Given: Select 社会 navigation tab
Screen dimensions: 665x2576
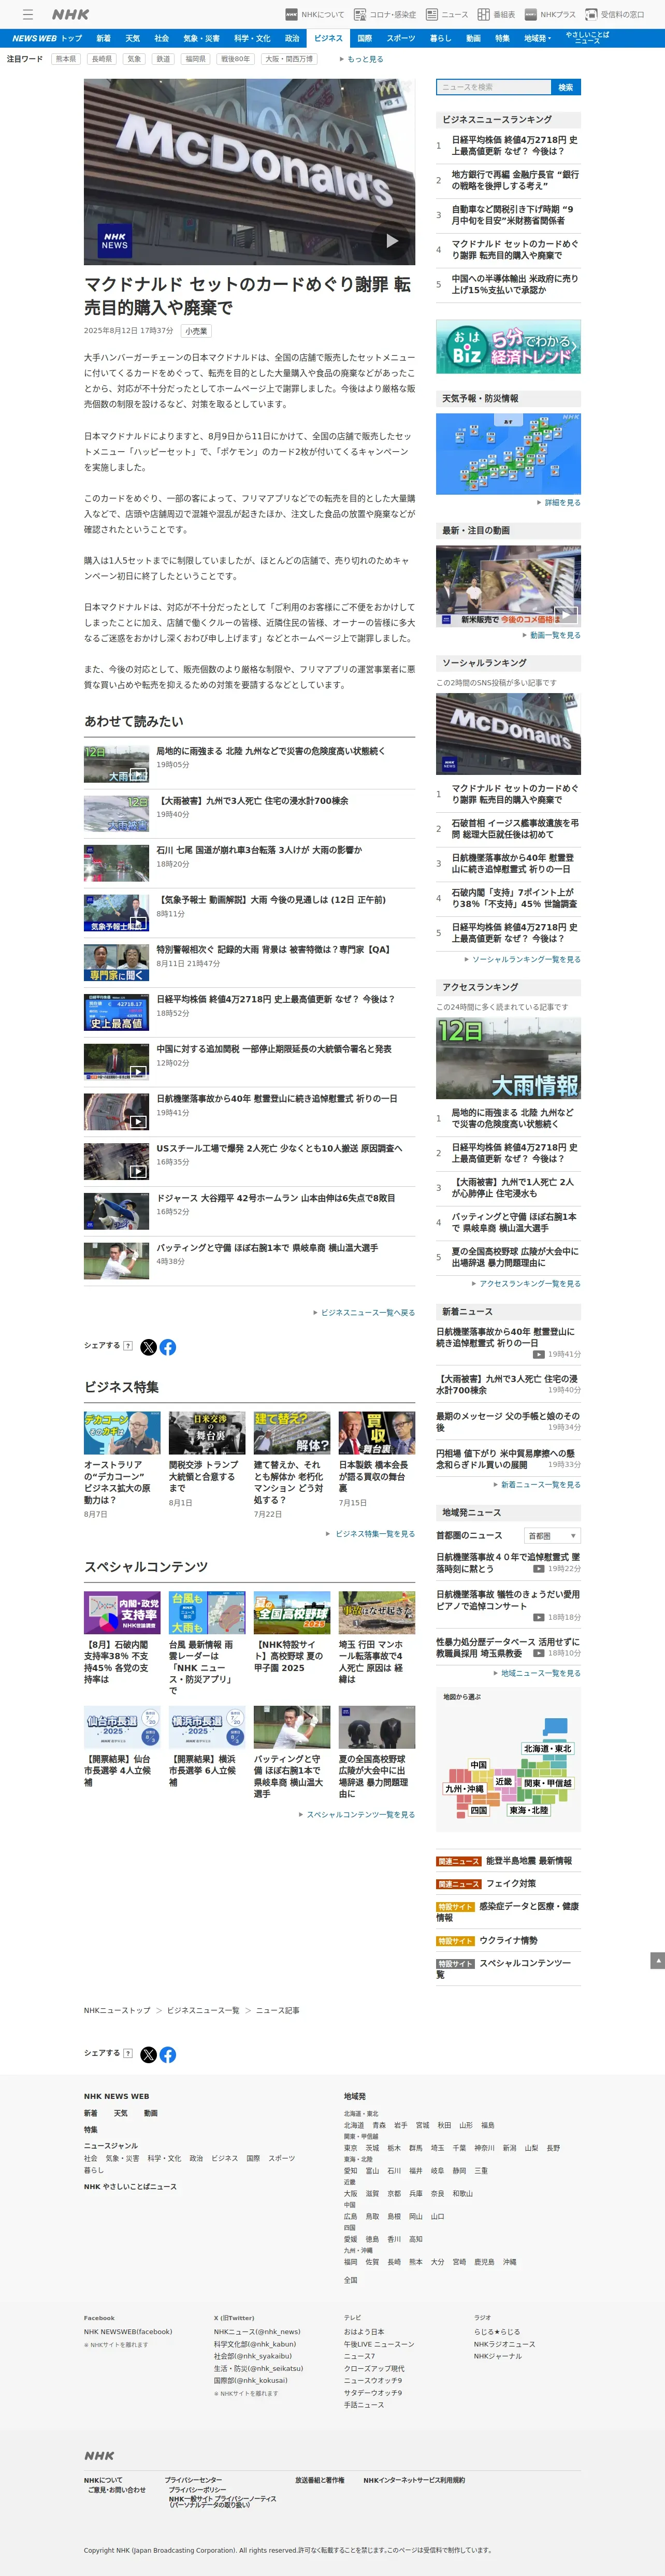Looking at the screenshot, I should (x=161, y=38).
